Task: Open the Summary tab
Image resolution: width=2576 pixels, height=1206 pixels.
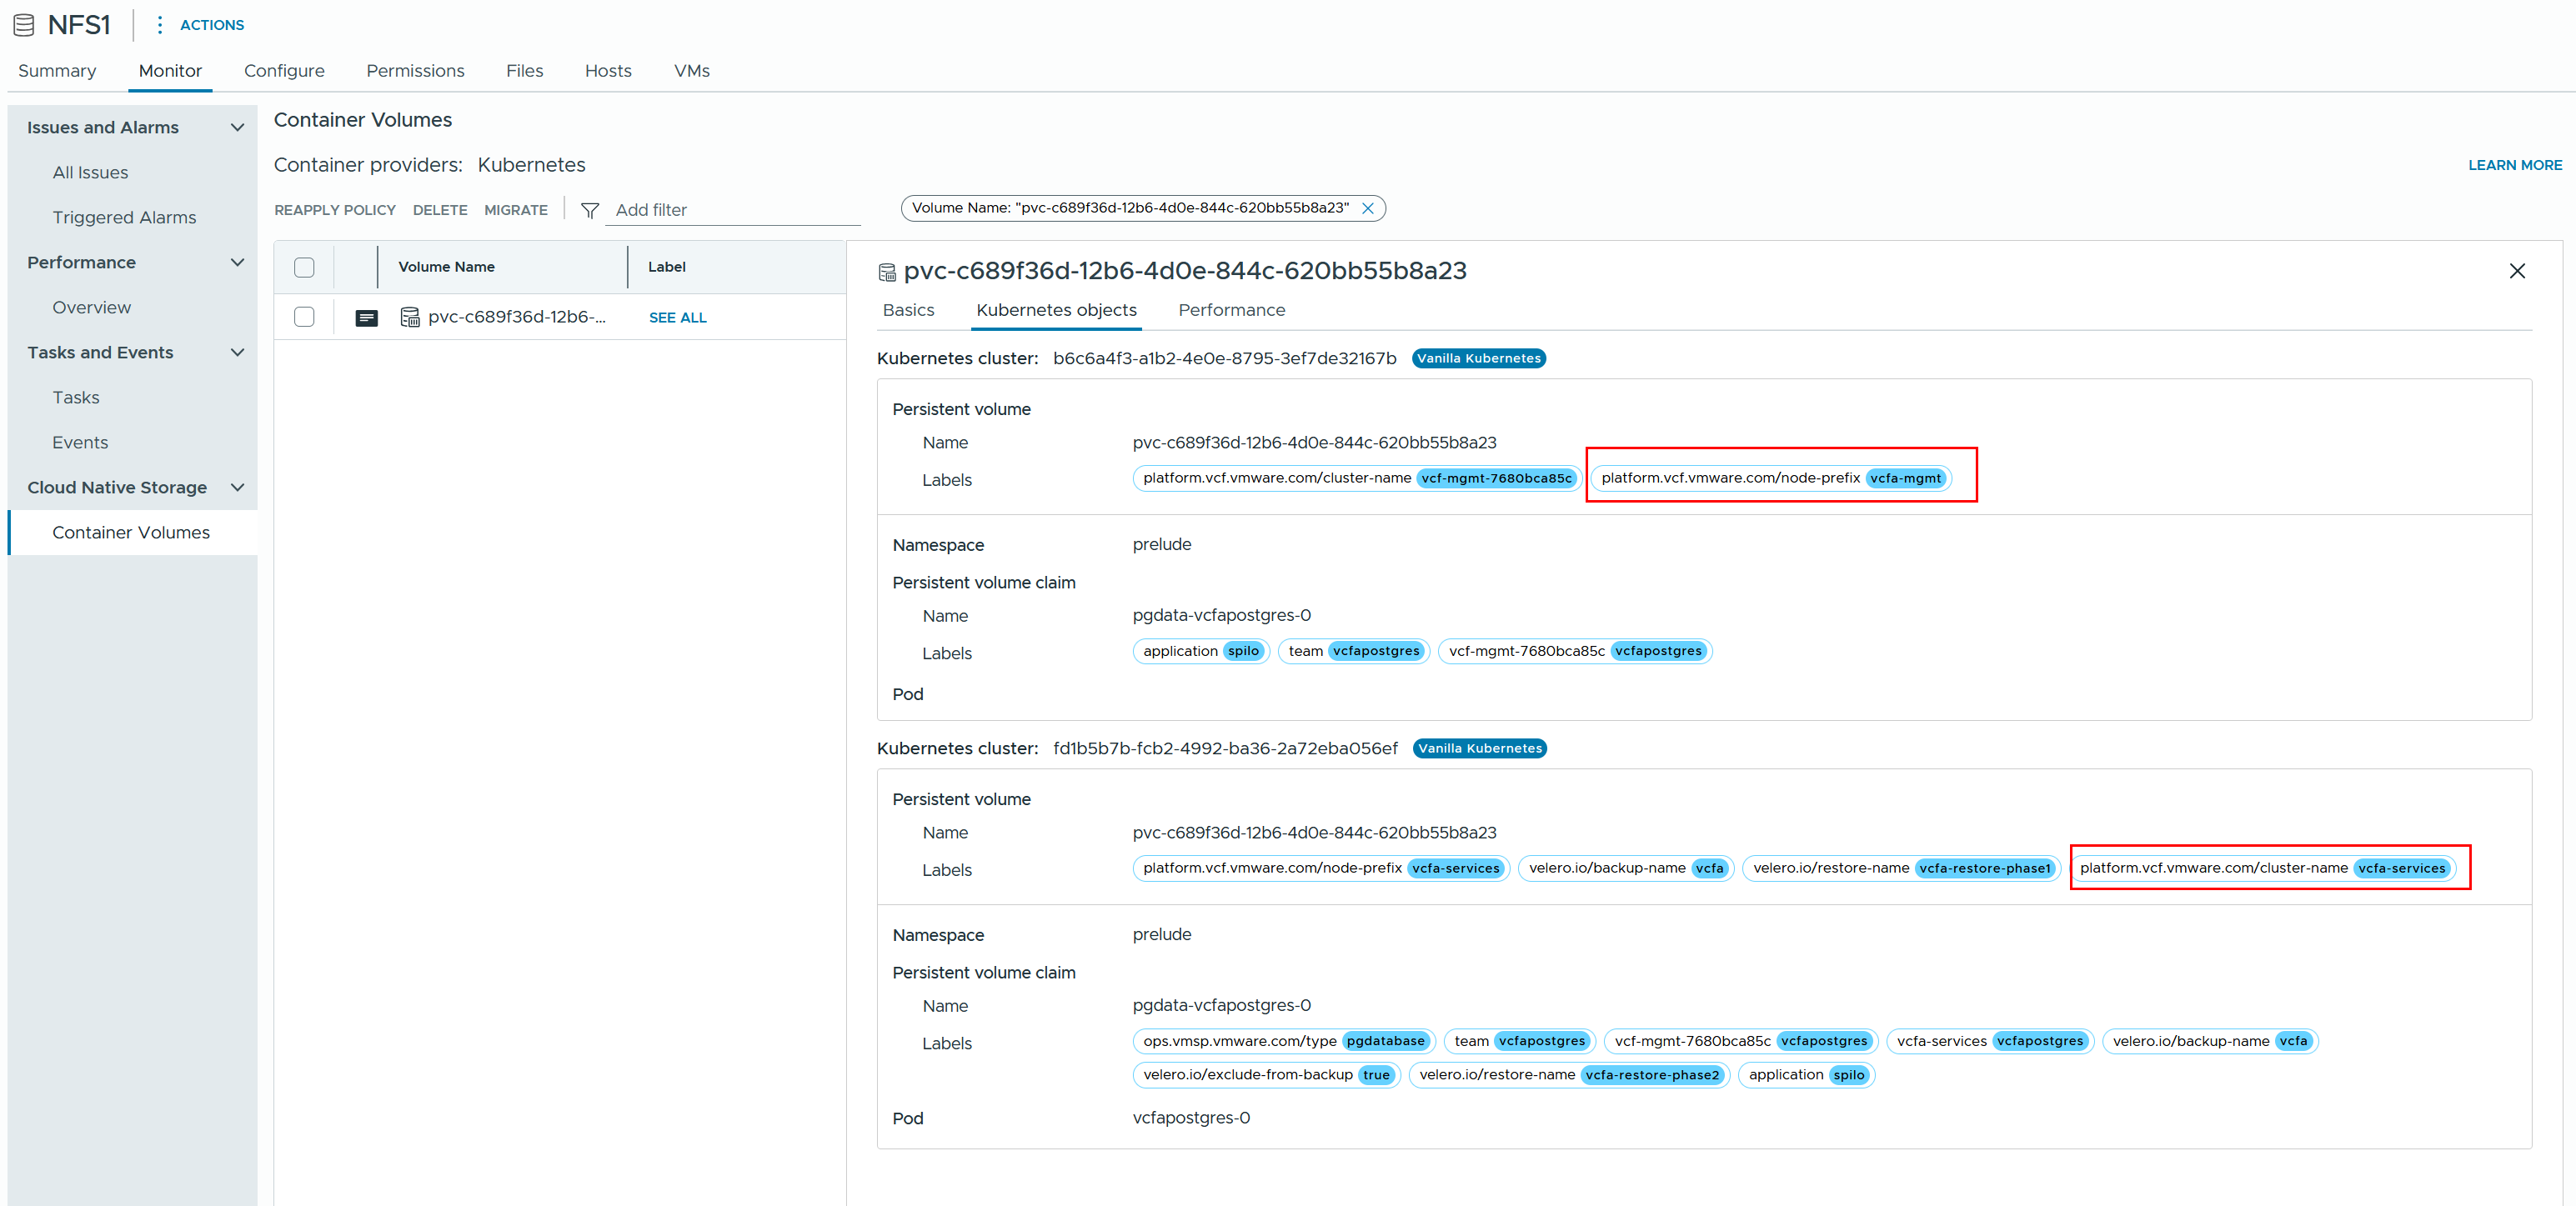Action: tap(57, 71)
